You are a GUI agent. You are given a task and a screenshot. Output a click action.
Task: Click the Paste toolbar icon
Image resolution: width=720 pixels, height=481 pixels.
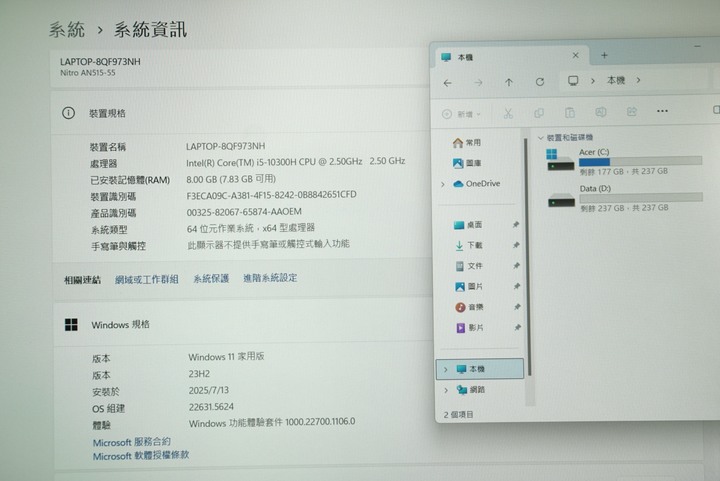tap(570, 112)
